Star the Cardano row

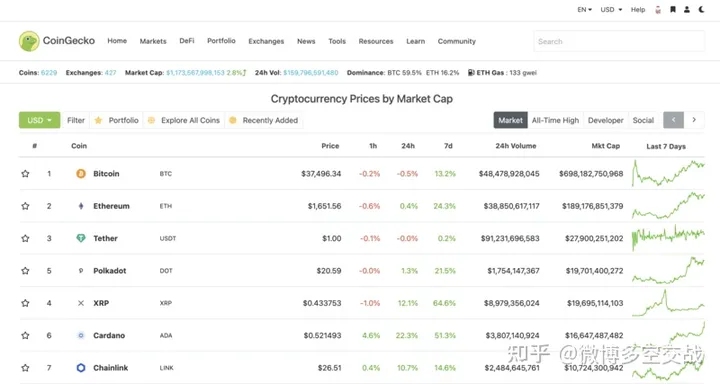[x=25, y=335]
